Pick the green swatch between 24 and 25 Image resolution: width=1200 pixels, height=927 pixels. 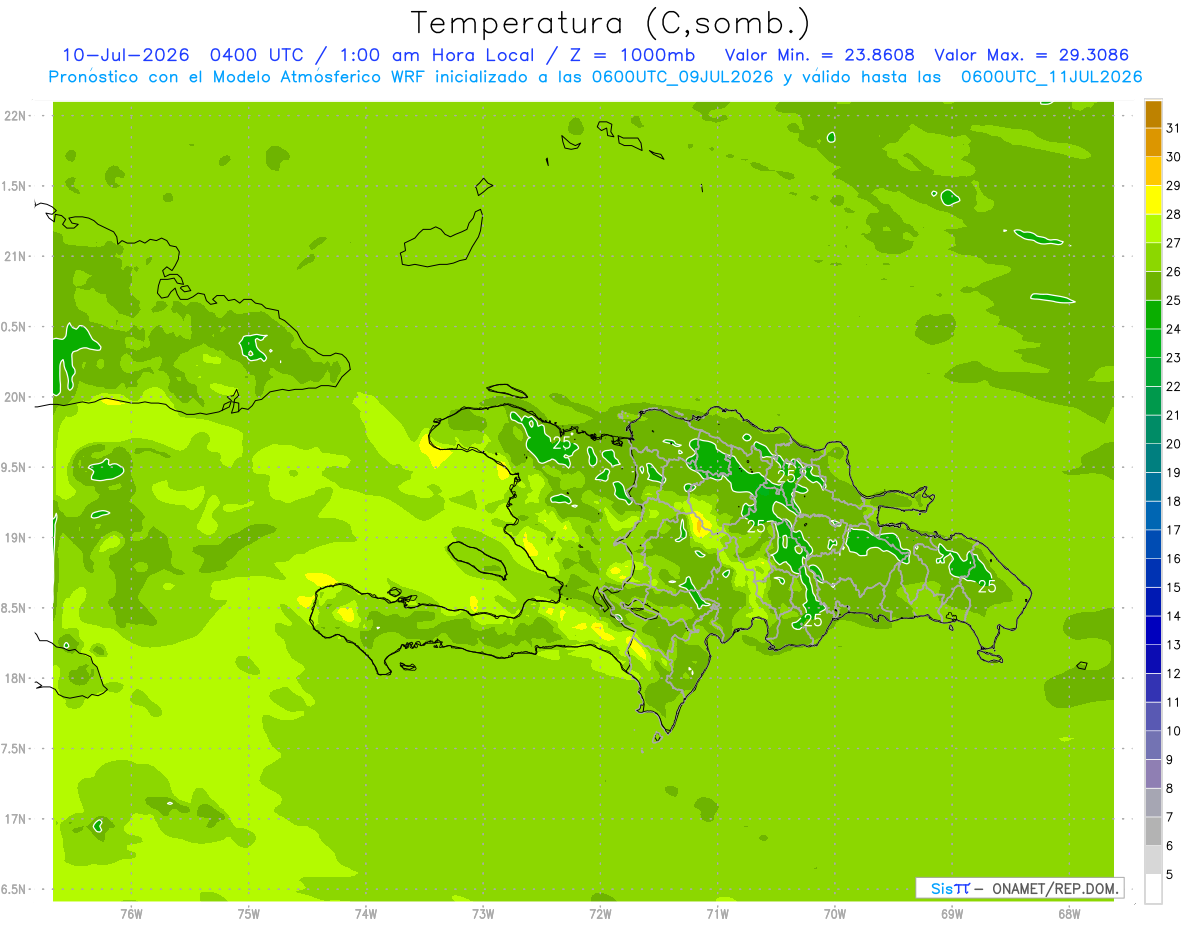click(x=1153, y=315)
